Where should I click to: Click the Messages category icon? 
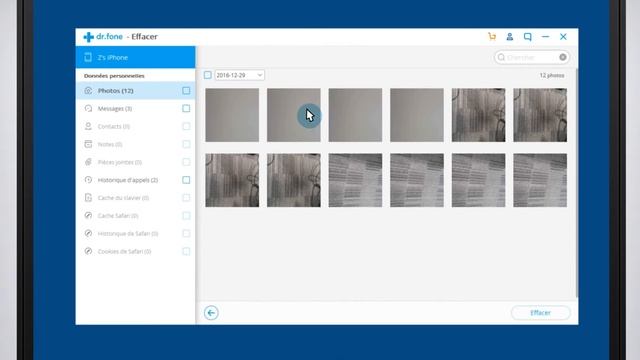tap(88, 109)
